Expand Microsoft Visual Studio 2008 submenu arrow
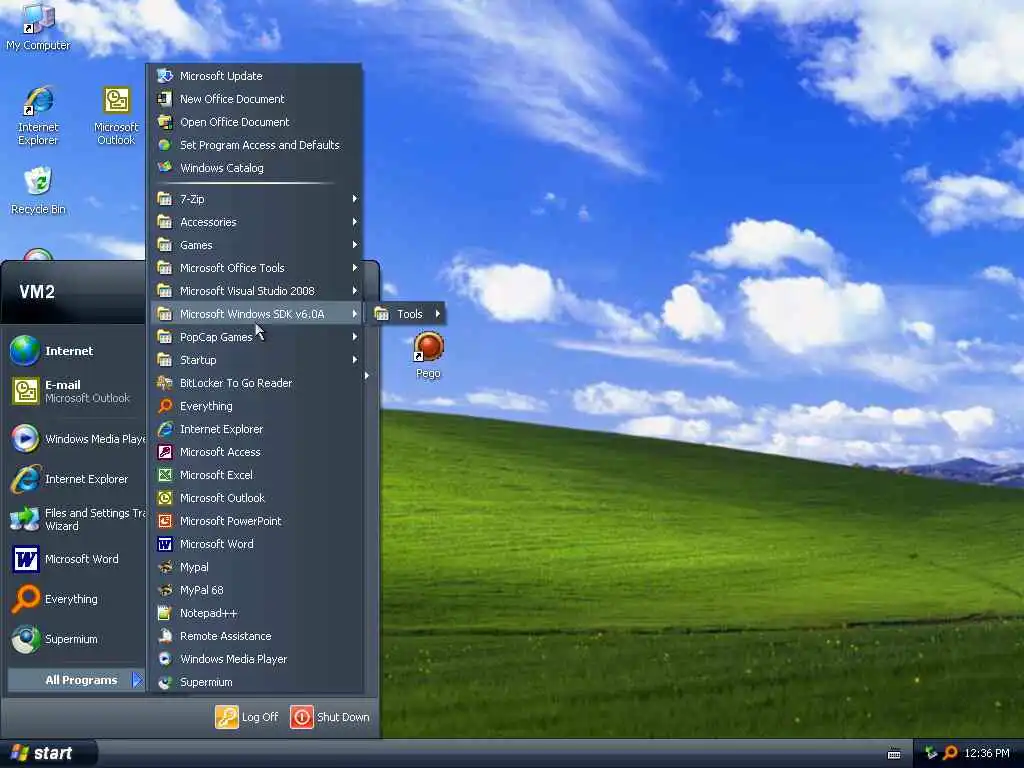Viewport: 1024px width, 768px height. 355,291
